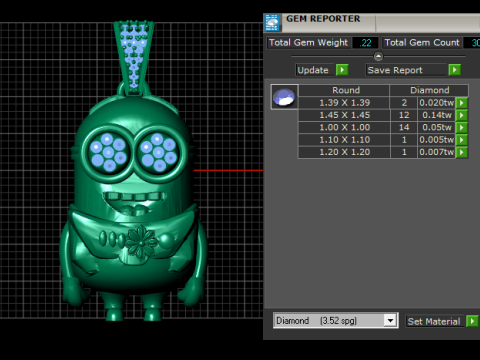Click the Gem Reporter panel icon
Viewport: 480px width, 360px height.
click(272, 23)
